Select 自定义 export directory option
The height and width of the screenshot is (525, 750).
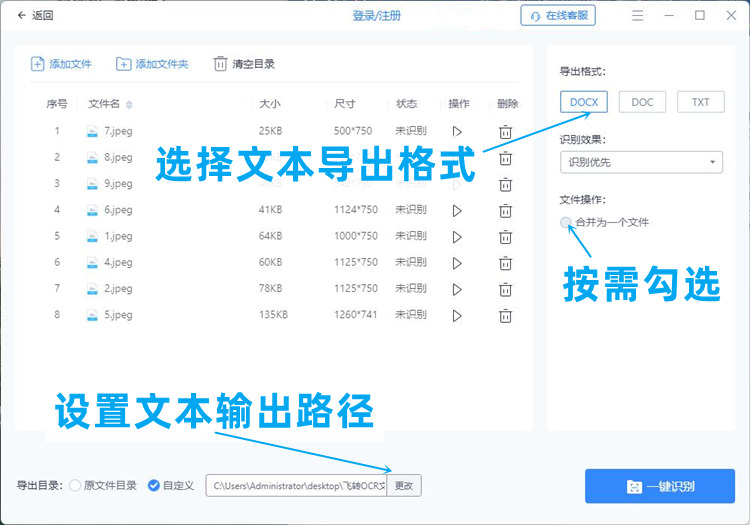[154, 486]
